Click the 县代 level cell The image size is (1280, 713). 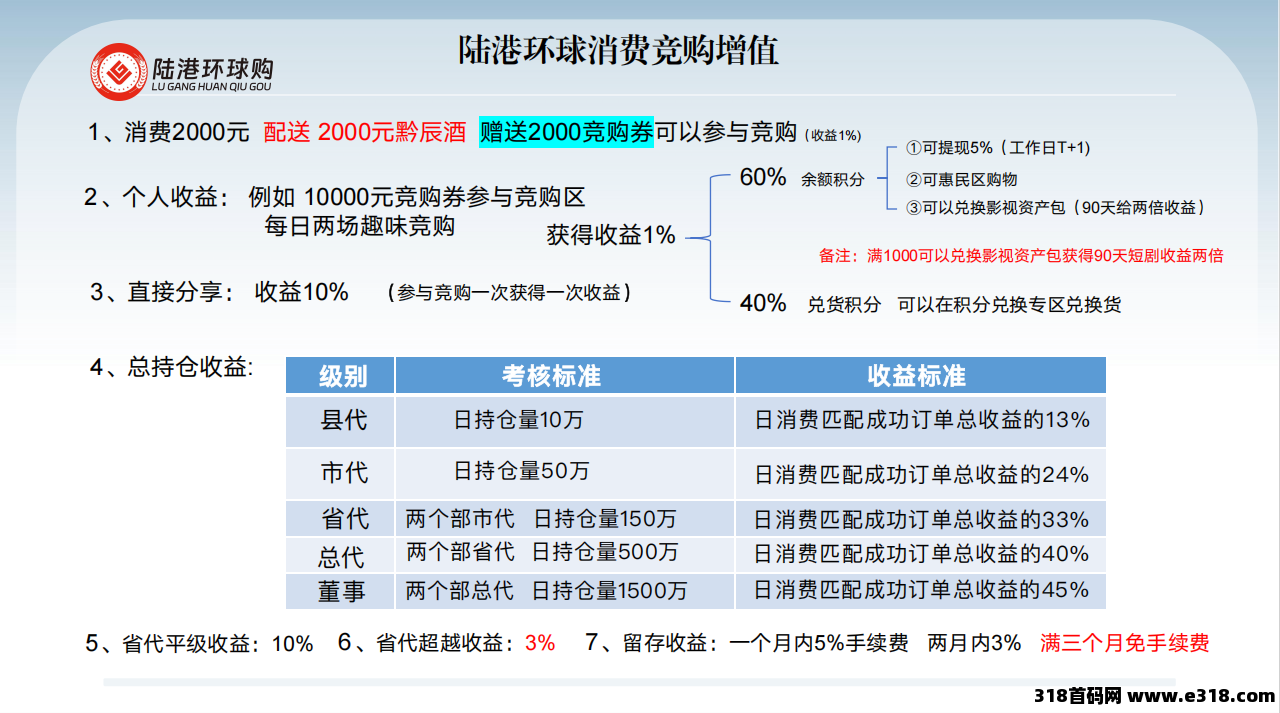coord(341,421)
